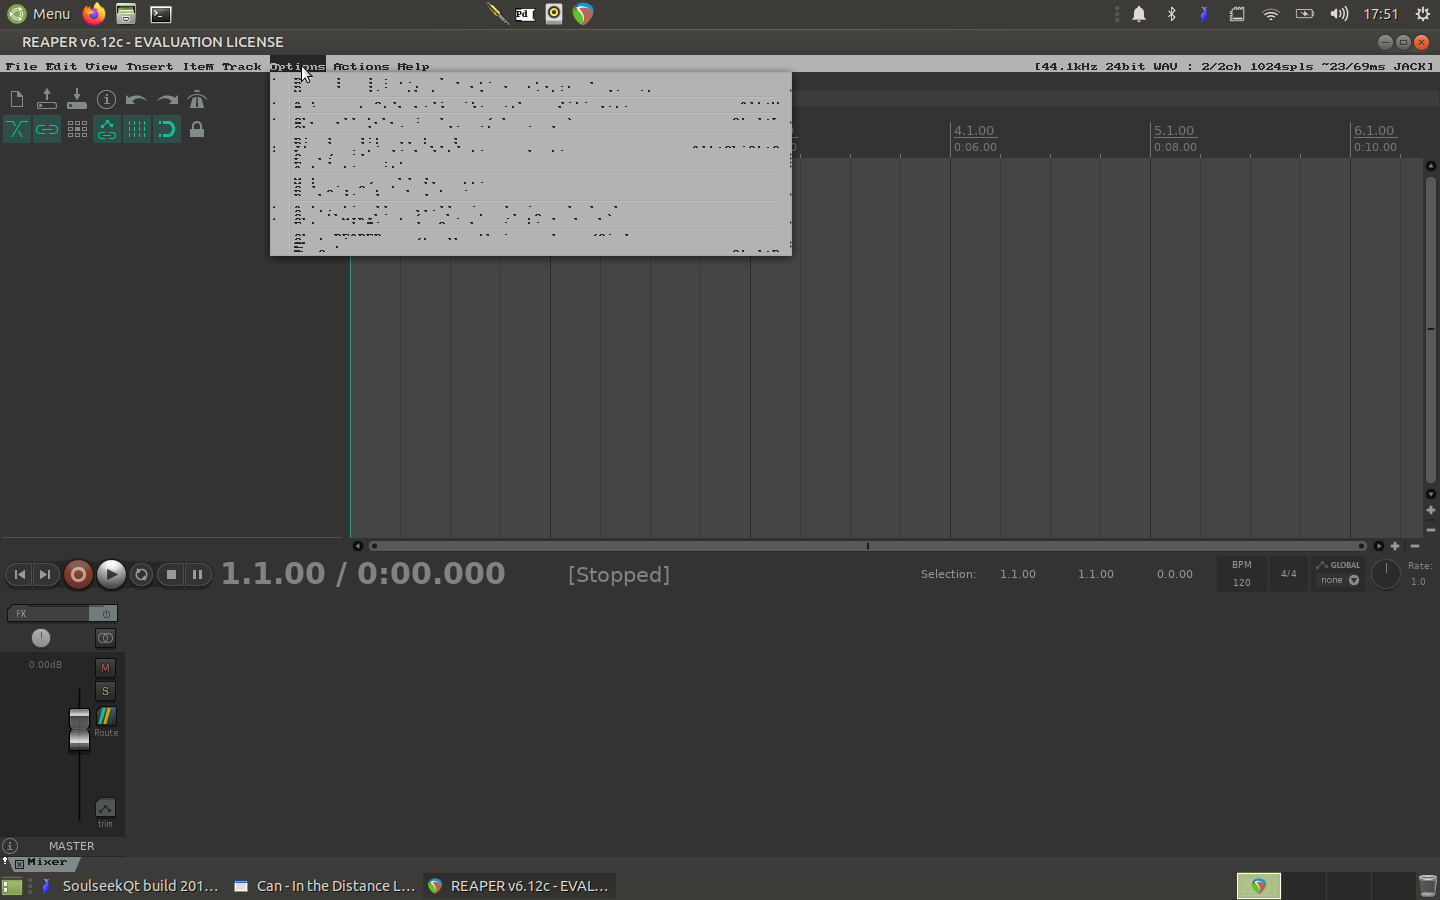The image size is (1440, 900).
Task: Open the Edit menu
Action: [61, 66]
